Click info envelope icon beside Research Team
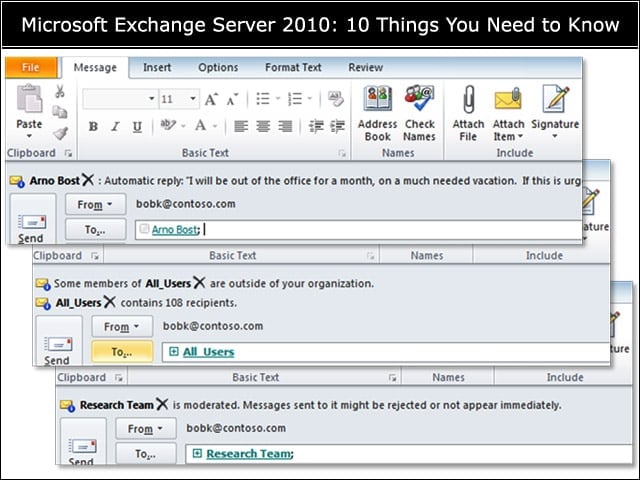Viewport: 640px width, 480px height. (x=68, y=405)
